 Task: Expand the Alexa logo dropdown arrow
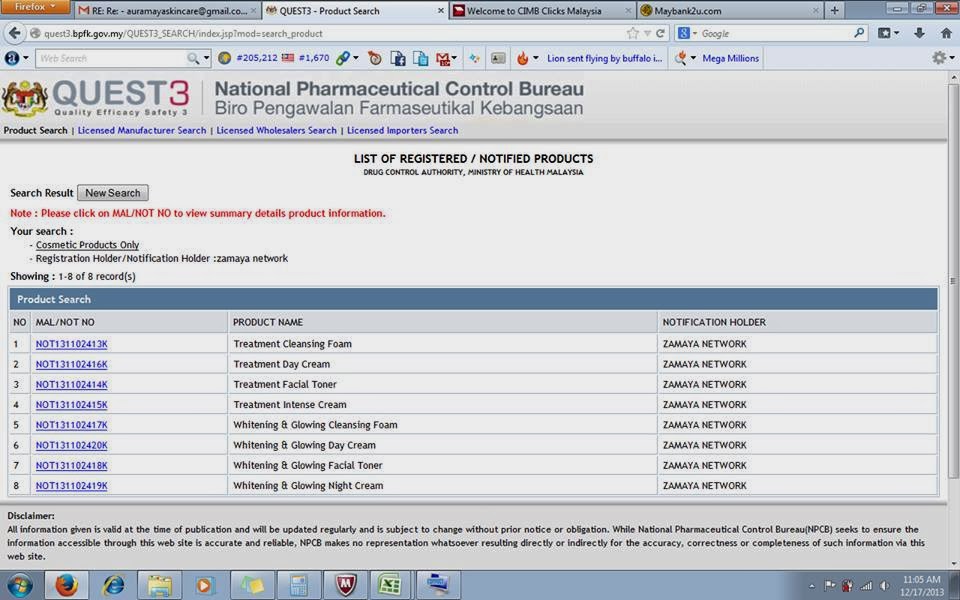26,58
